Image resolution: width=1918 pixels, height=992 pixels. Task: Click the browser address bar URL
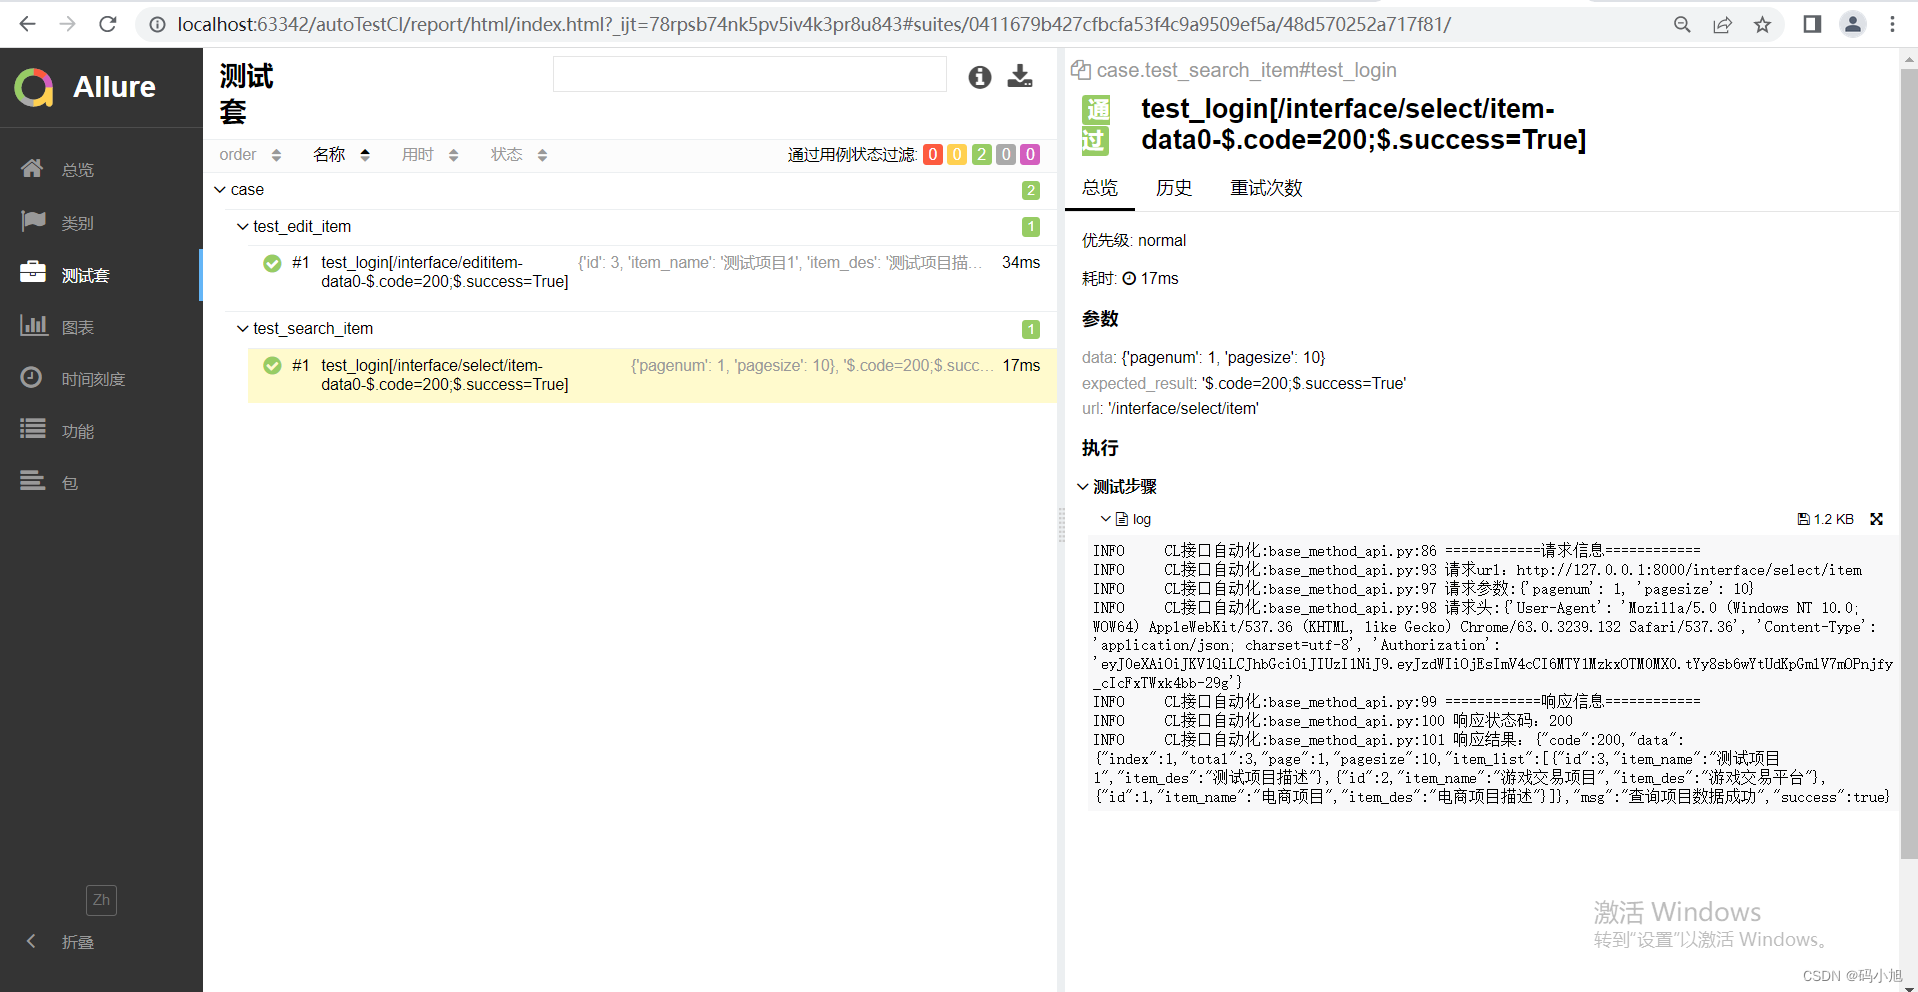(x=814, y=24)
